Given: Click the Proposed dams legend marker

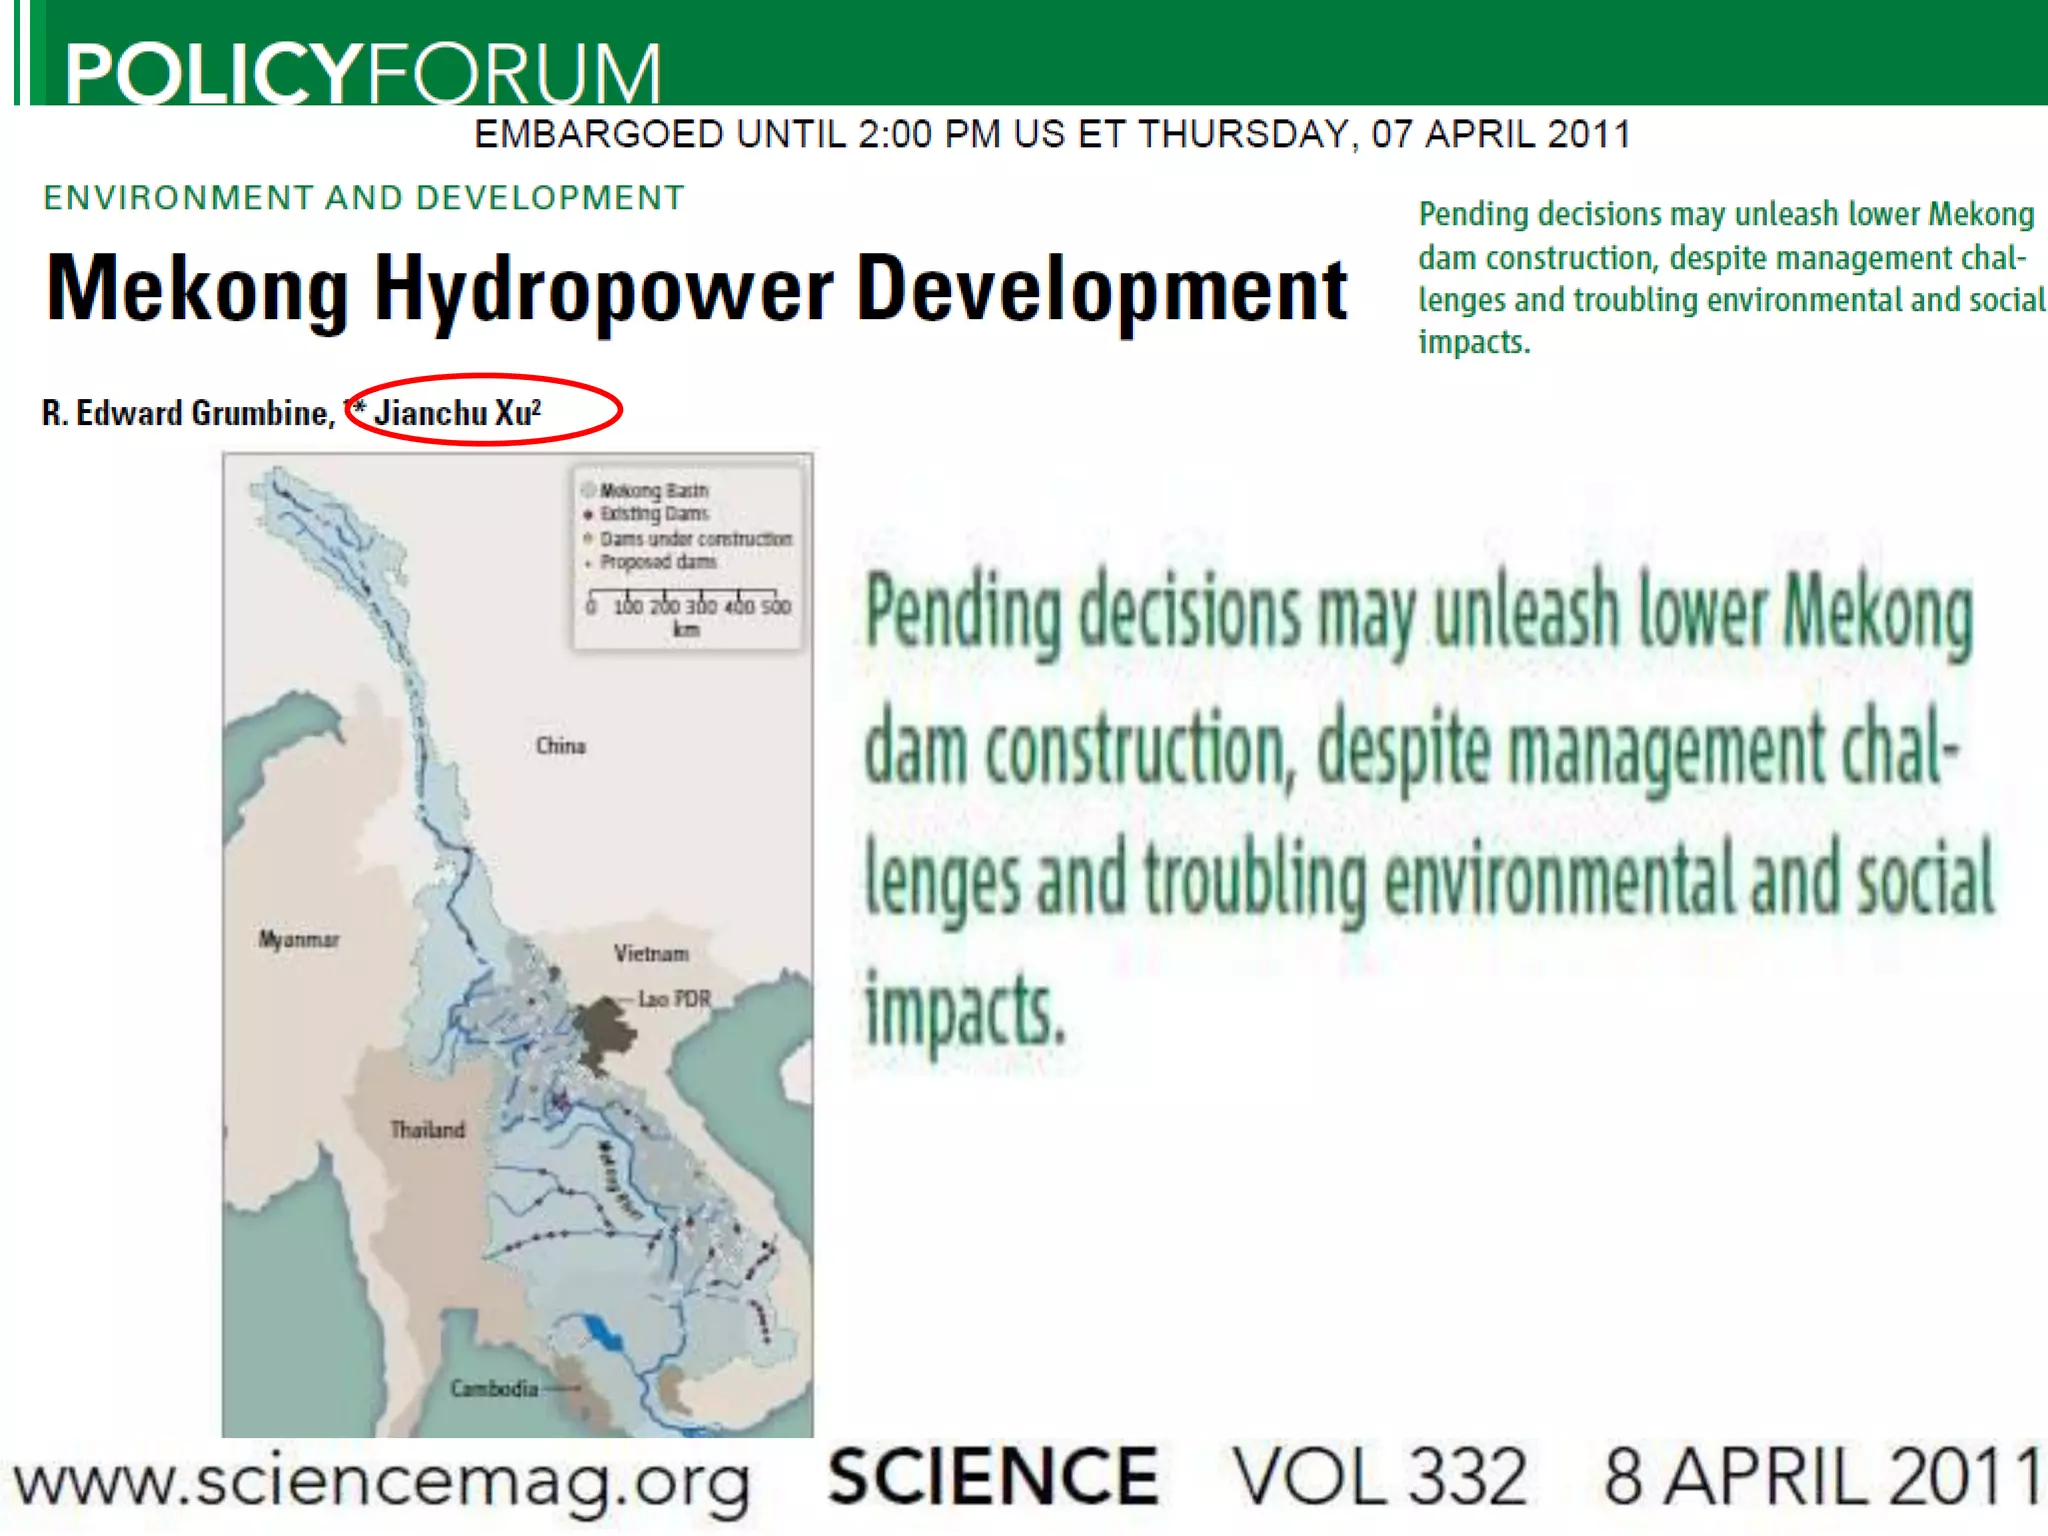Looking at the screenshot, I should tap(588, 563).
